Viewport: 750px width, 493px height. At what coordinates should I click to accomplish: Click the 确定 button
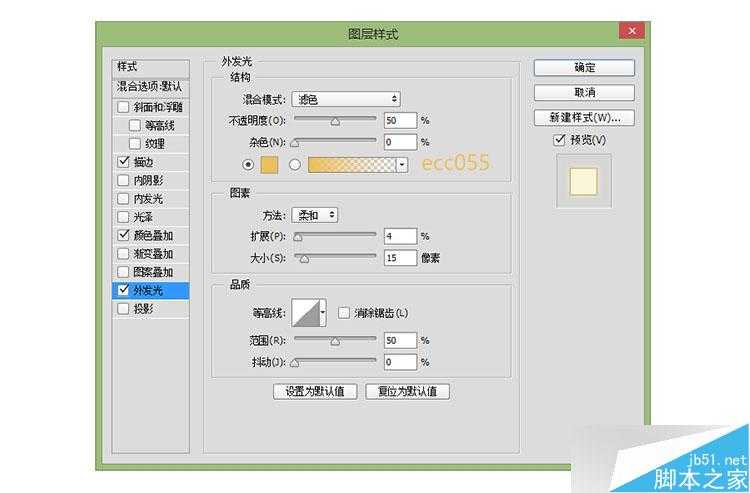[x=584, y=68]
